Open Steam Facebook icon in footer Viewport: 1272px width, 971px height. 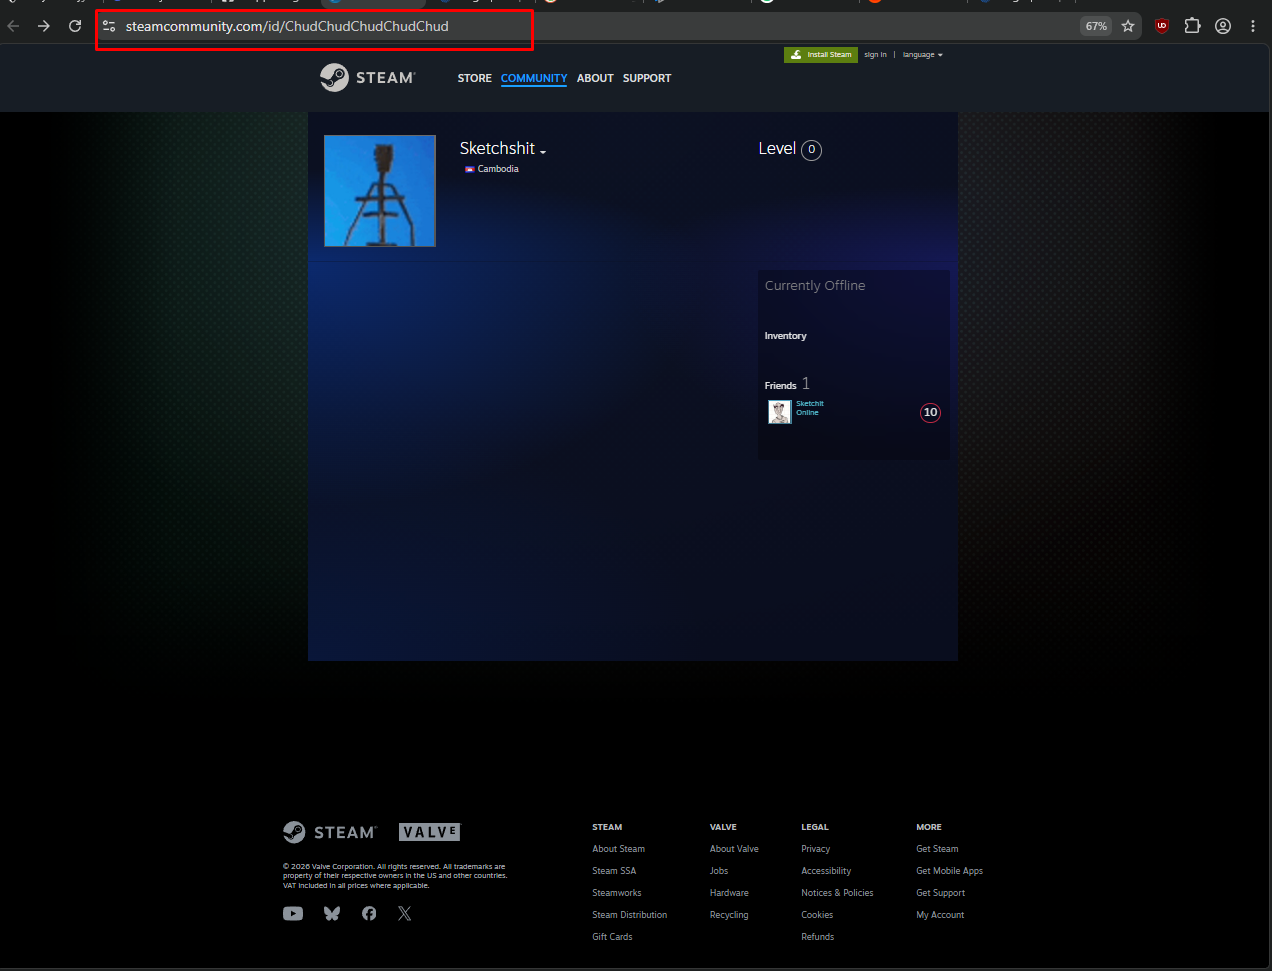(369, 913)
